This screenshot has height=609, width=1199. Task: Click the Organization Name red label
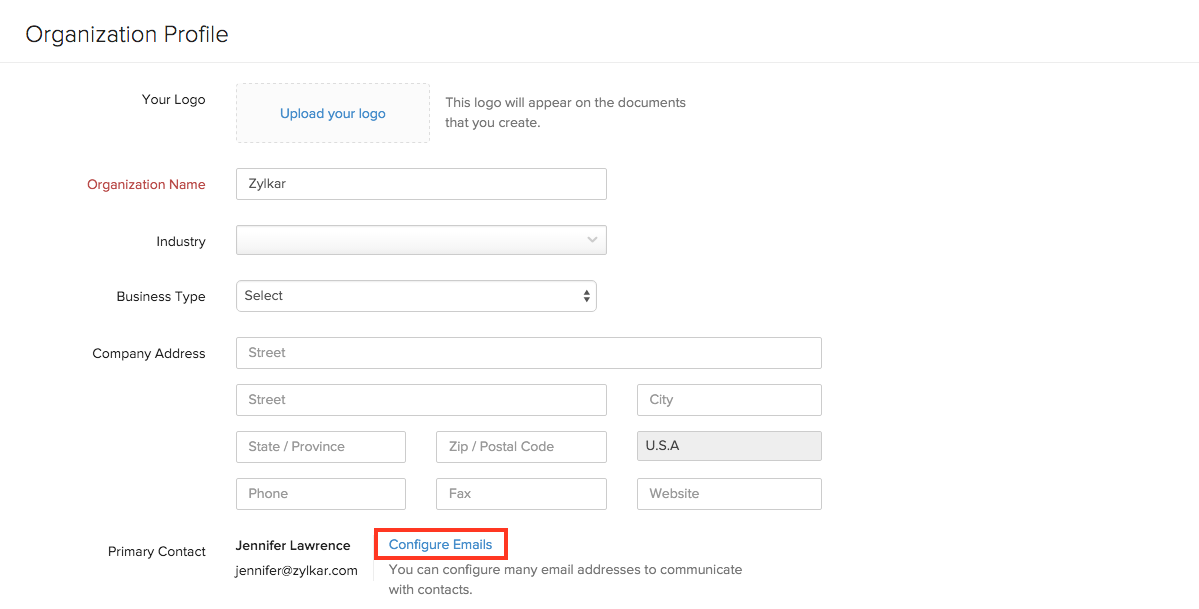tap(146, 184)
